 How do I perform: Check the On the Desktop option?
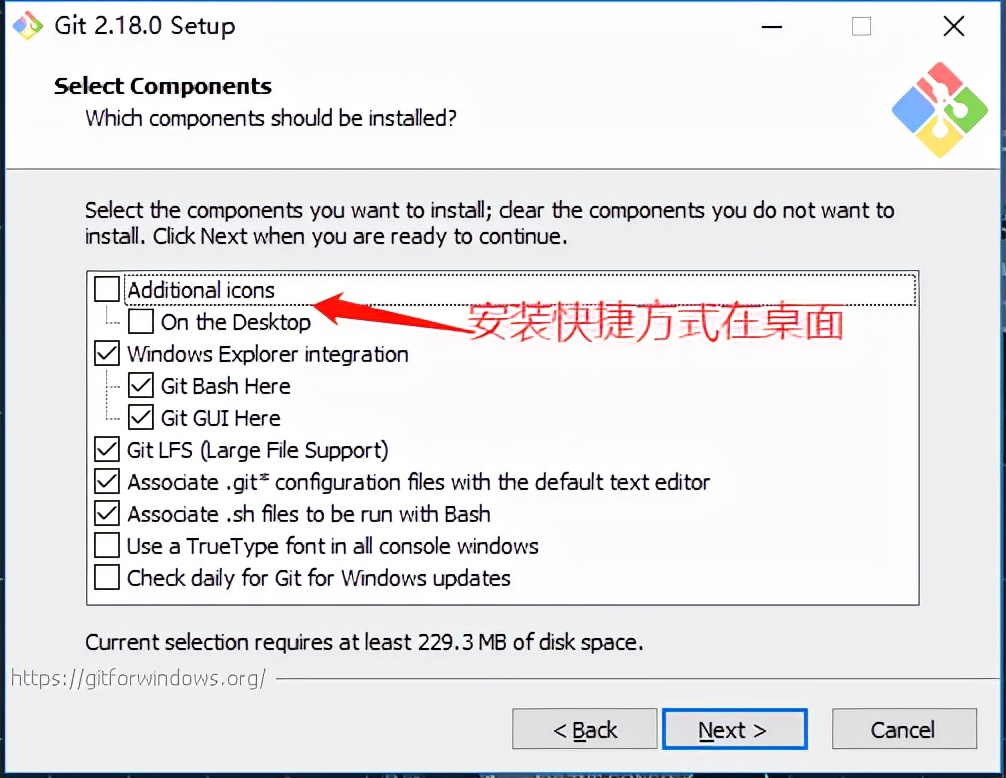pos(141,322)
